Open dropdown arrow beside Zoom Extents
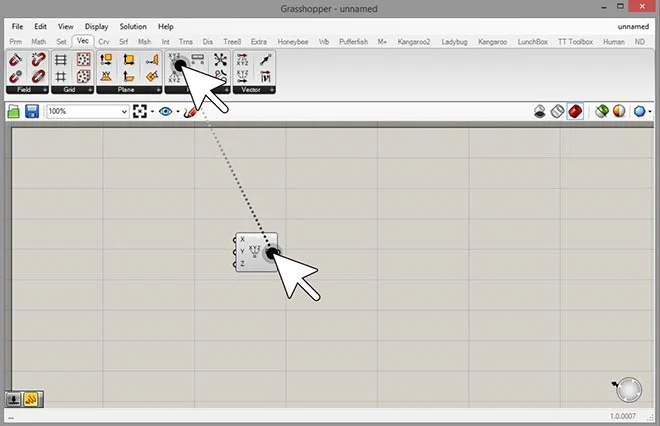 point(152,112)
